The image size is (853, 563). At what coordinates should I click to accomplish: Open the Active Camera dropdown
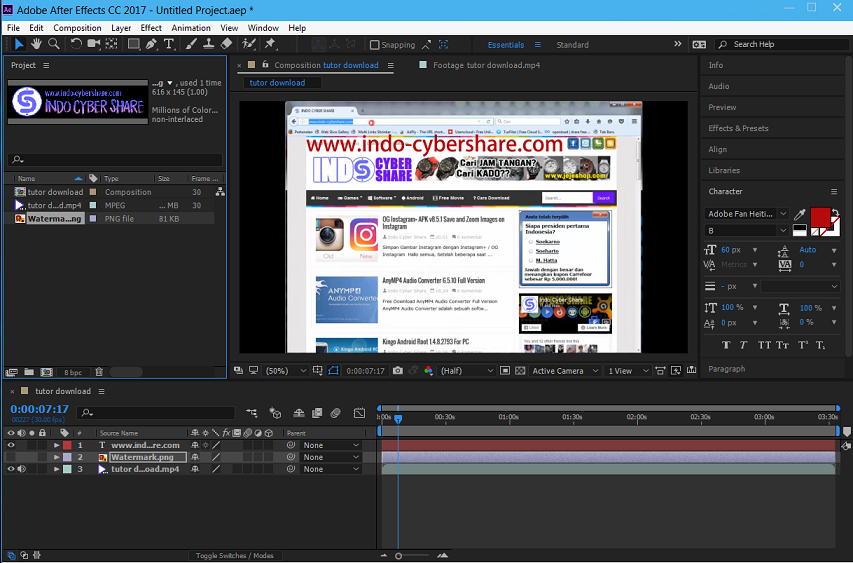click(x=565, y=370)
